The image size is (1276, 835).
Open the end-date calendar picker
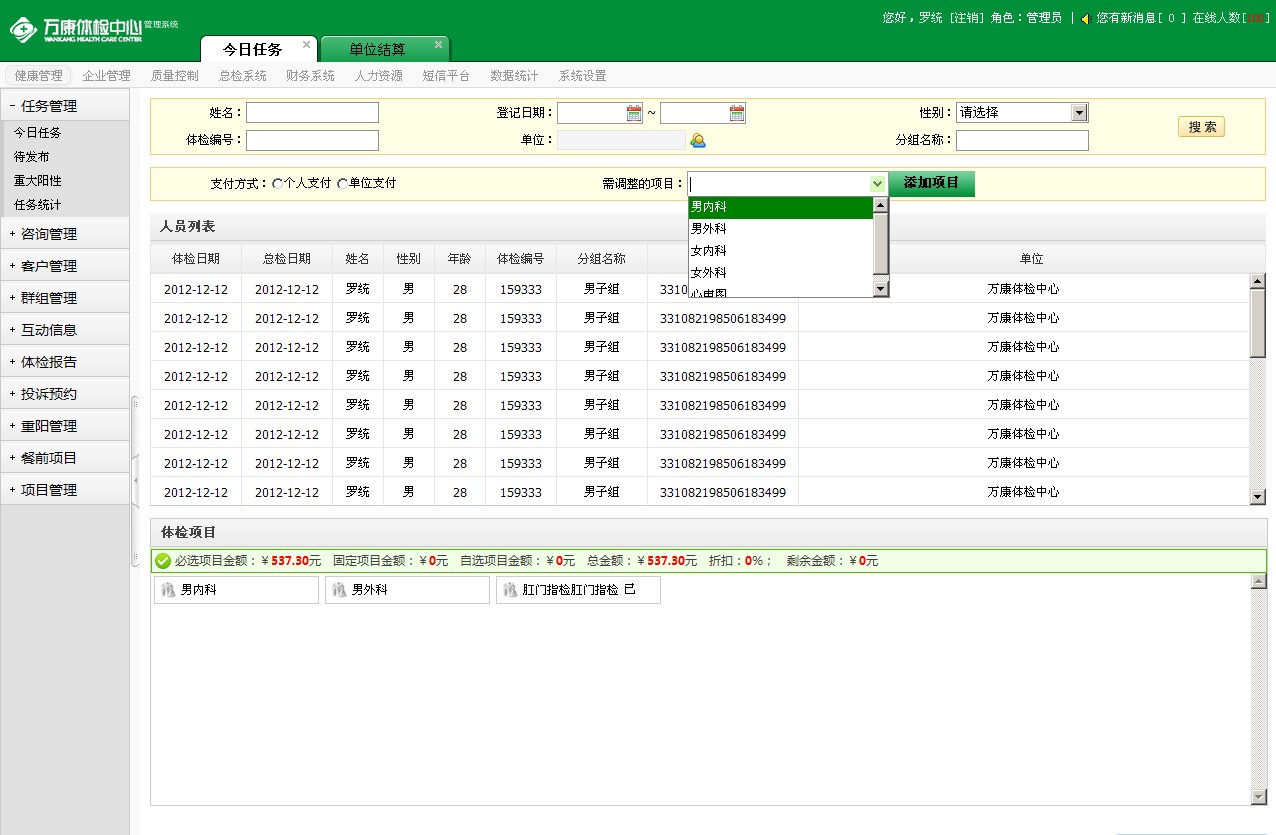[737, 113]
